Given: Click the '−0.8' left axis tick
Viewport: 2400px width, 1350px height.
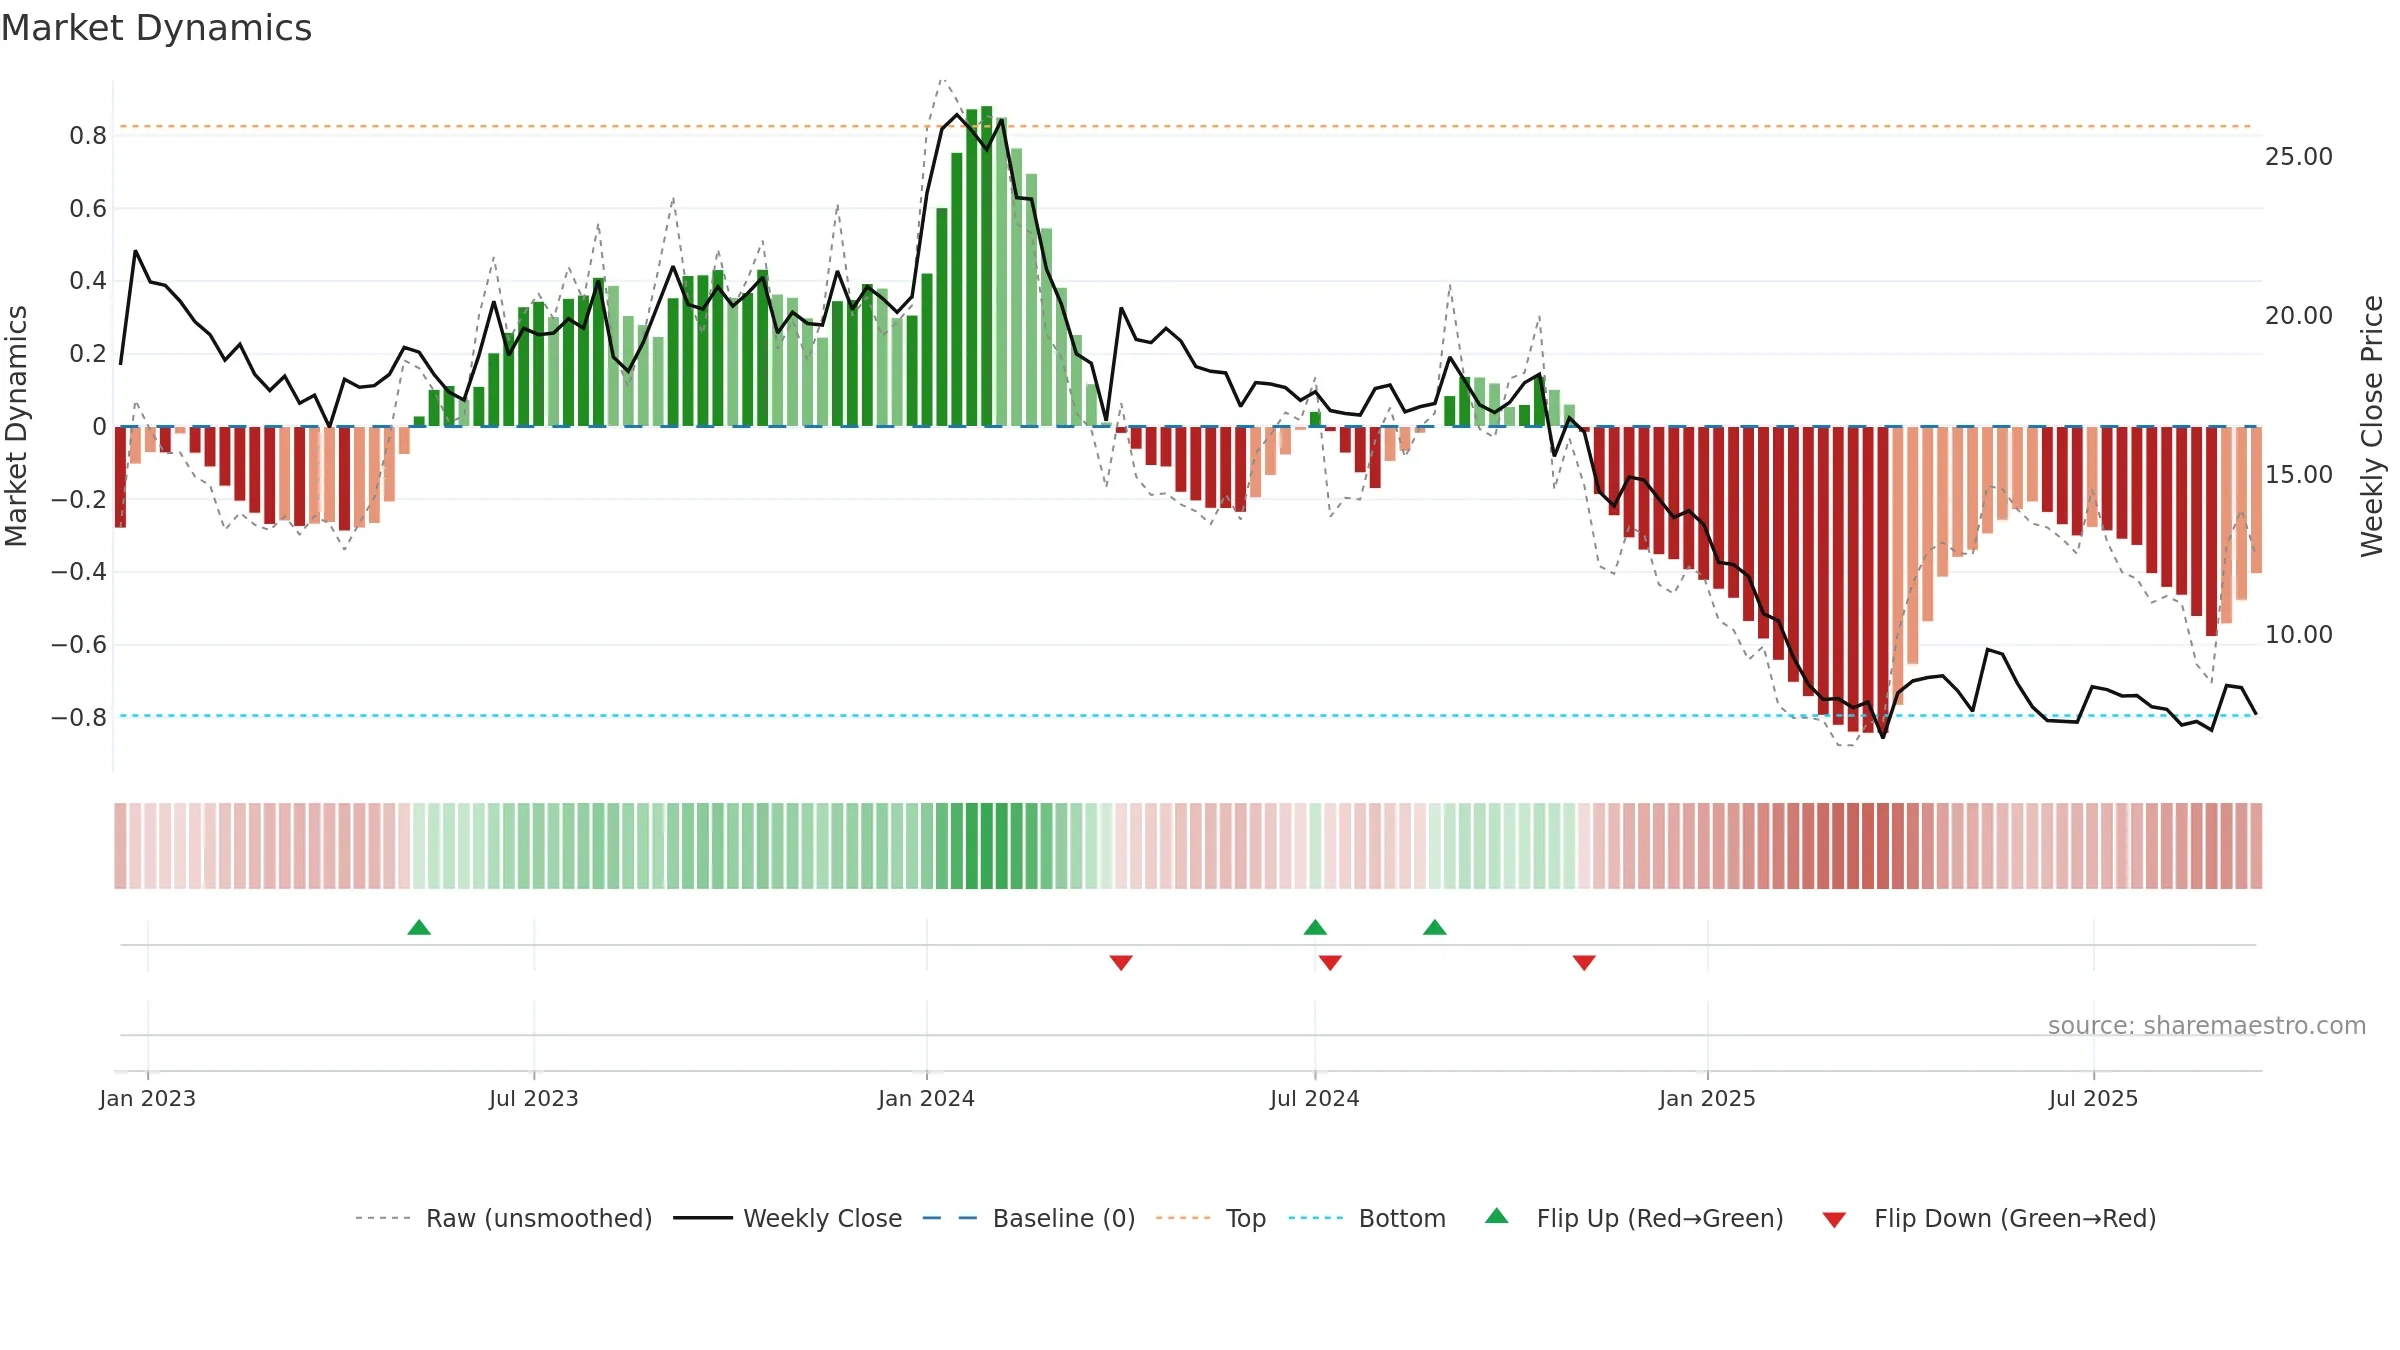Looking at the screenshot, I should tap(79, 718).
